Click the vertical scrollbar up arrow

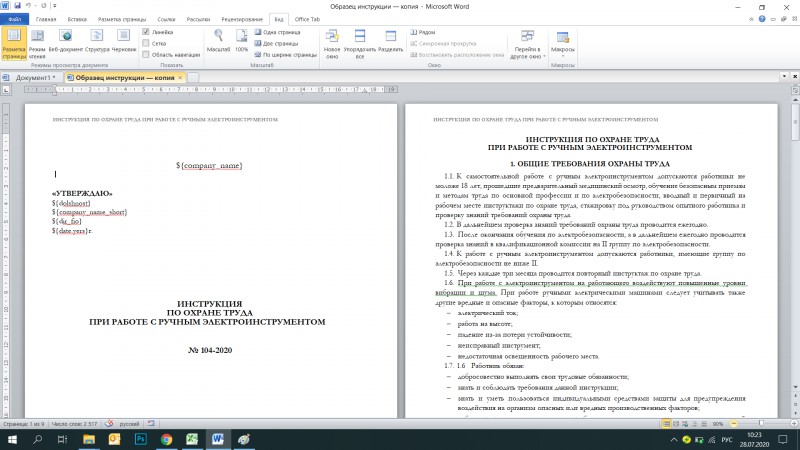[795, 99]
